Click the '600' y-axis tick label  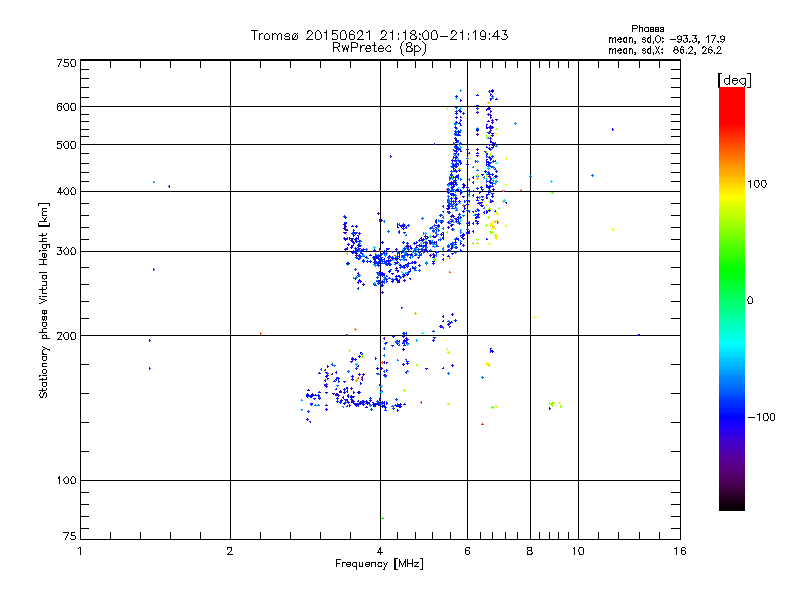(66, 107)
